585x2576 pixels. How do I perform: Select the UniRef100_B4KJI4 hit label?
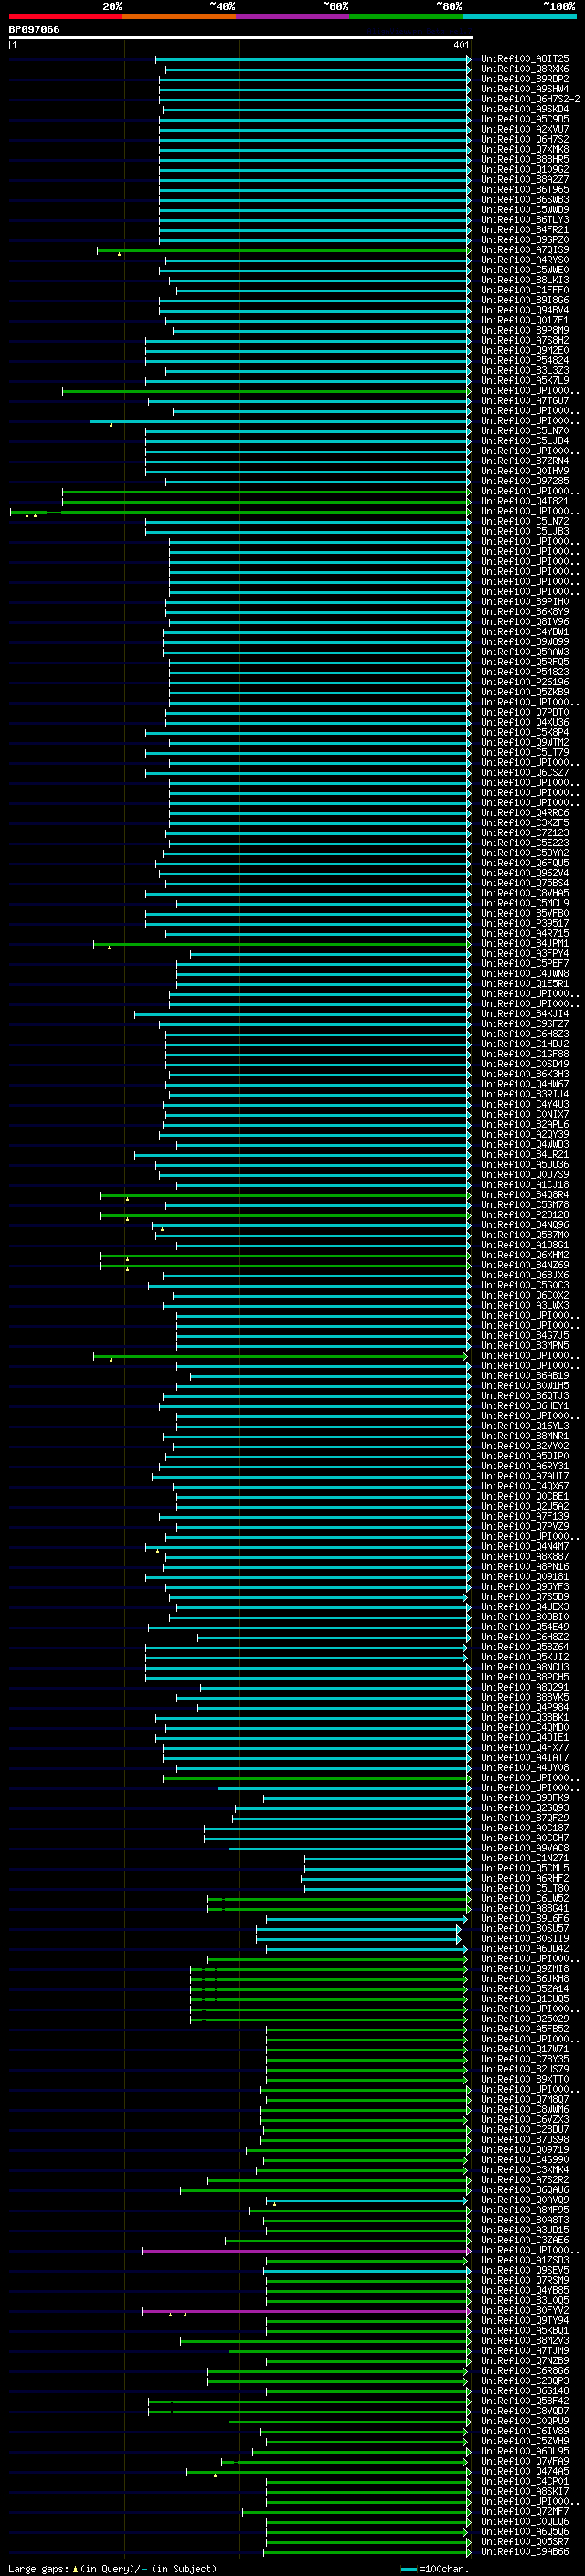click(x=525, y=1013)
